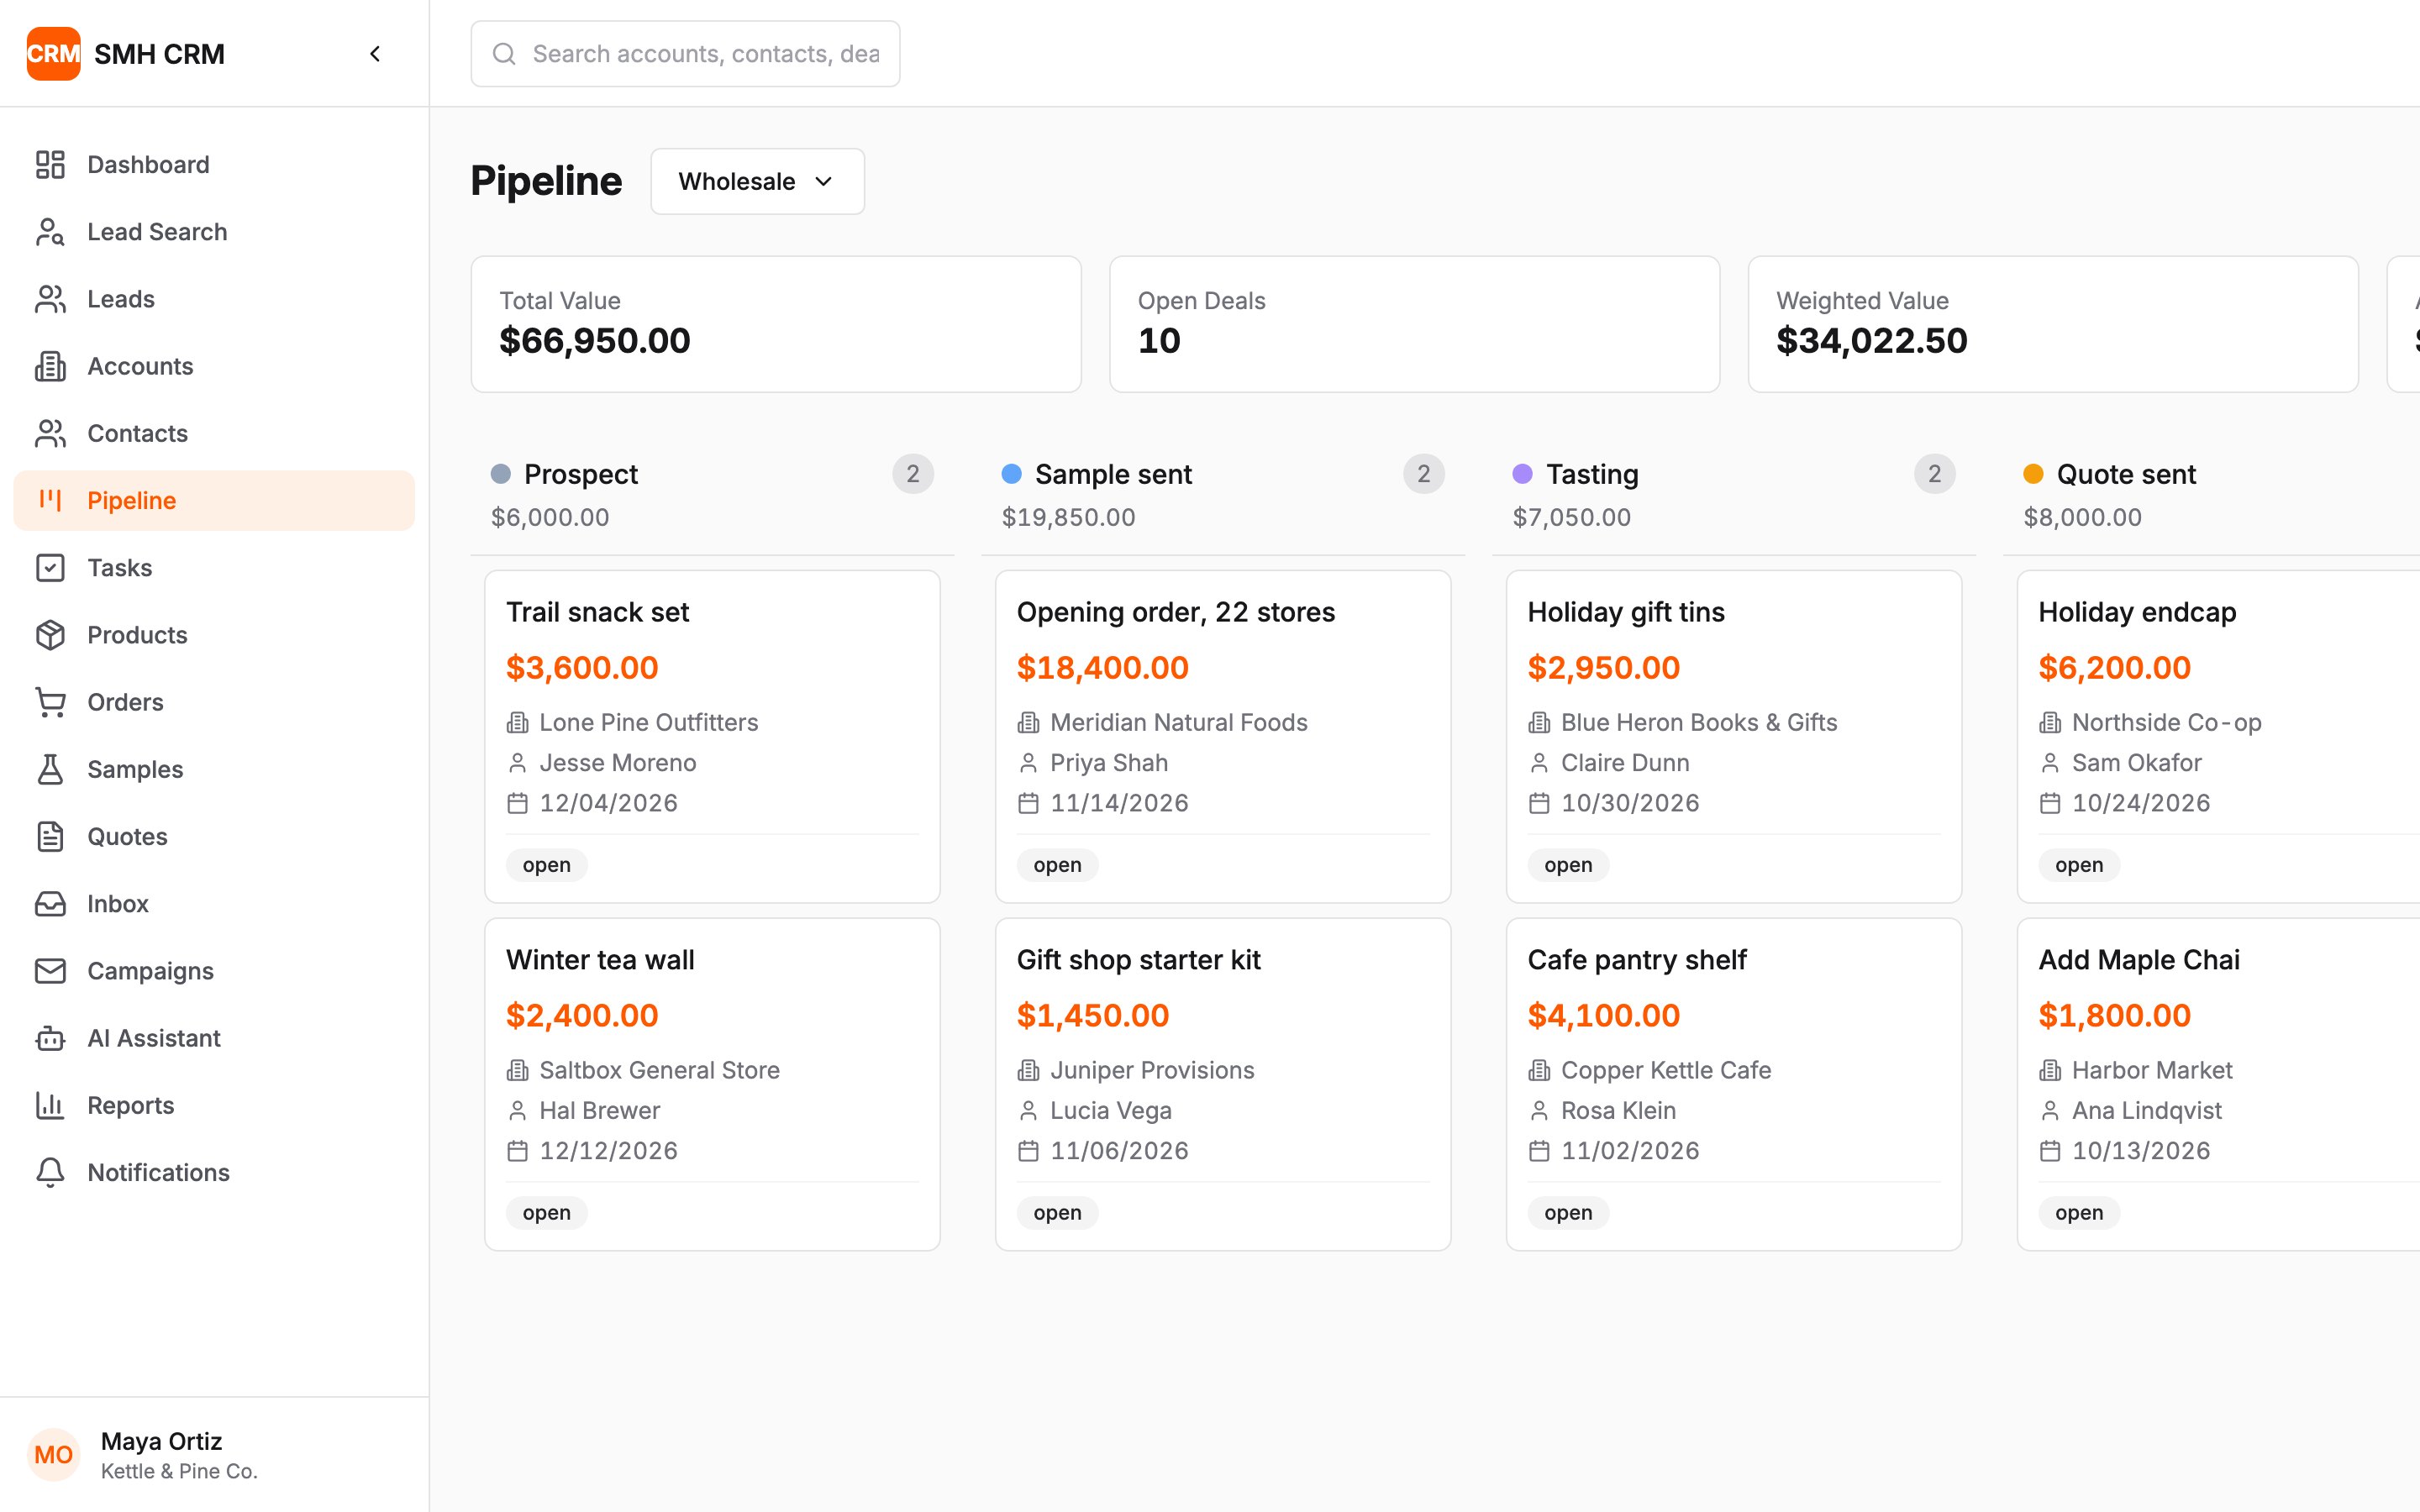
Task: Collapse the sidebar with the chevron arrow
Action: pos(375,53)
